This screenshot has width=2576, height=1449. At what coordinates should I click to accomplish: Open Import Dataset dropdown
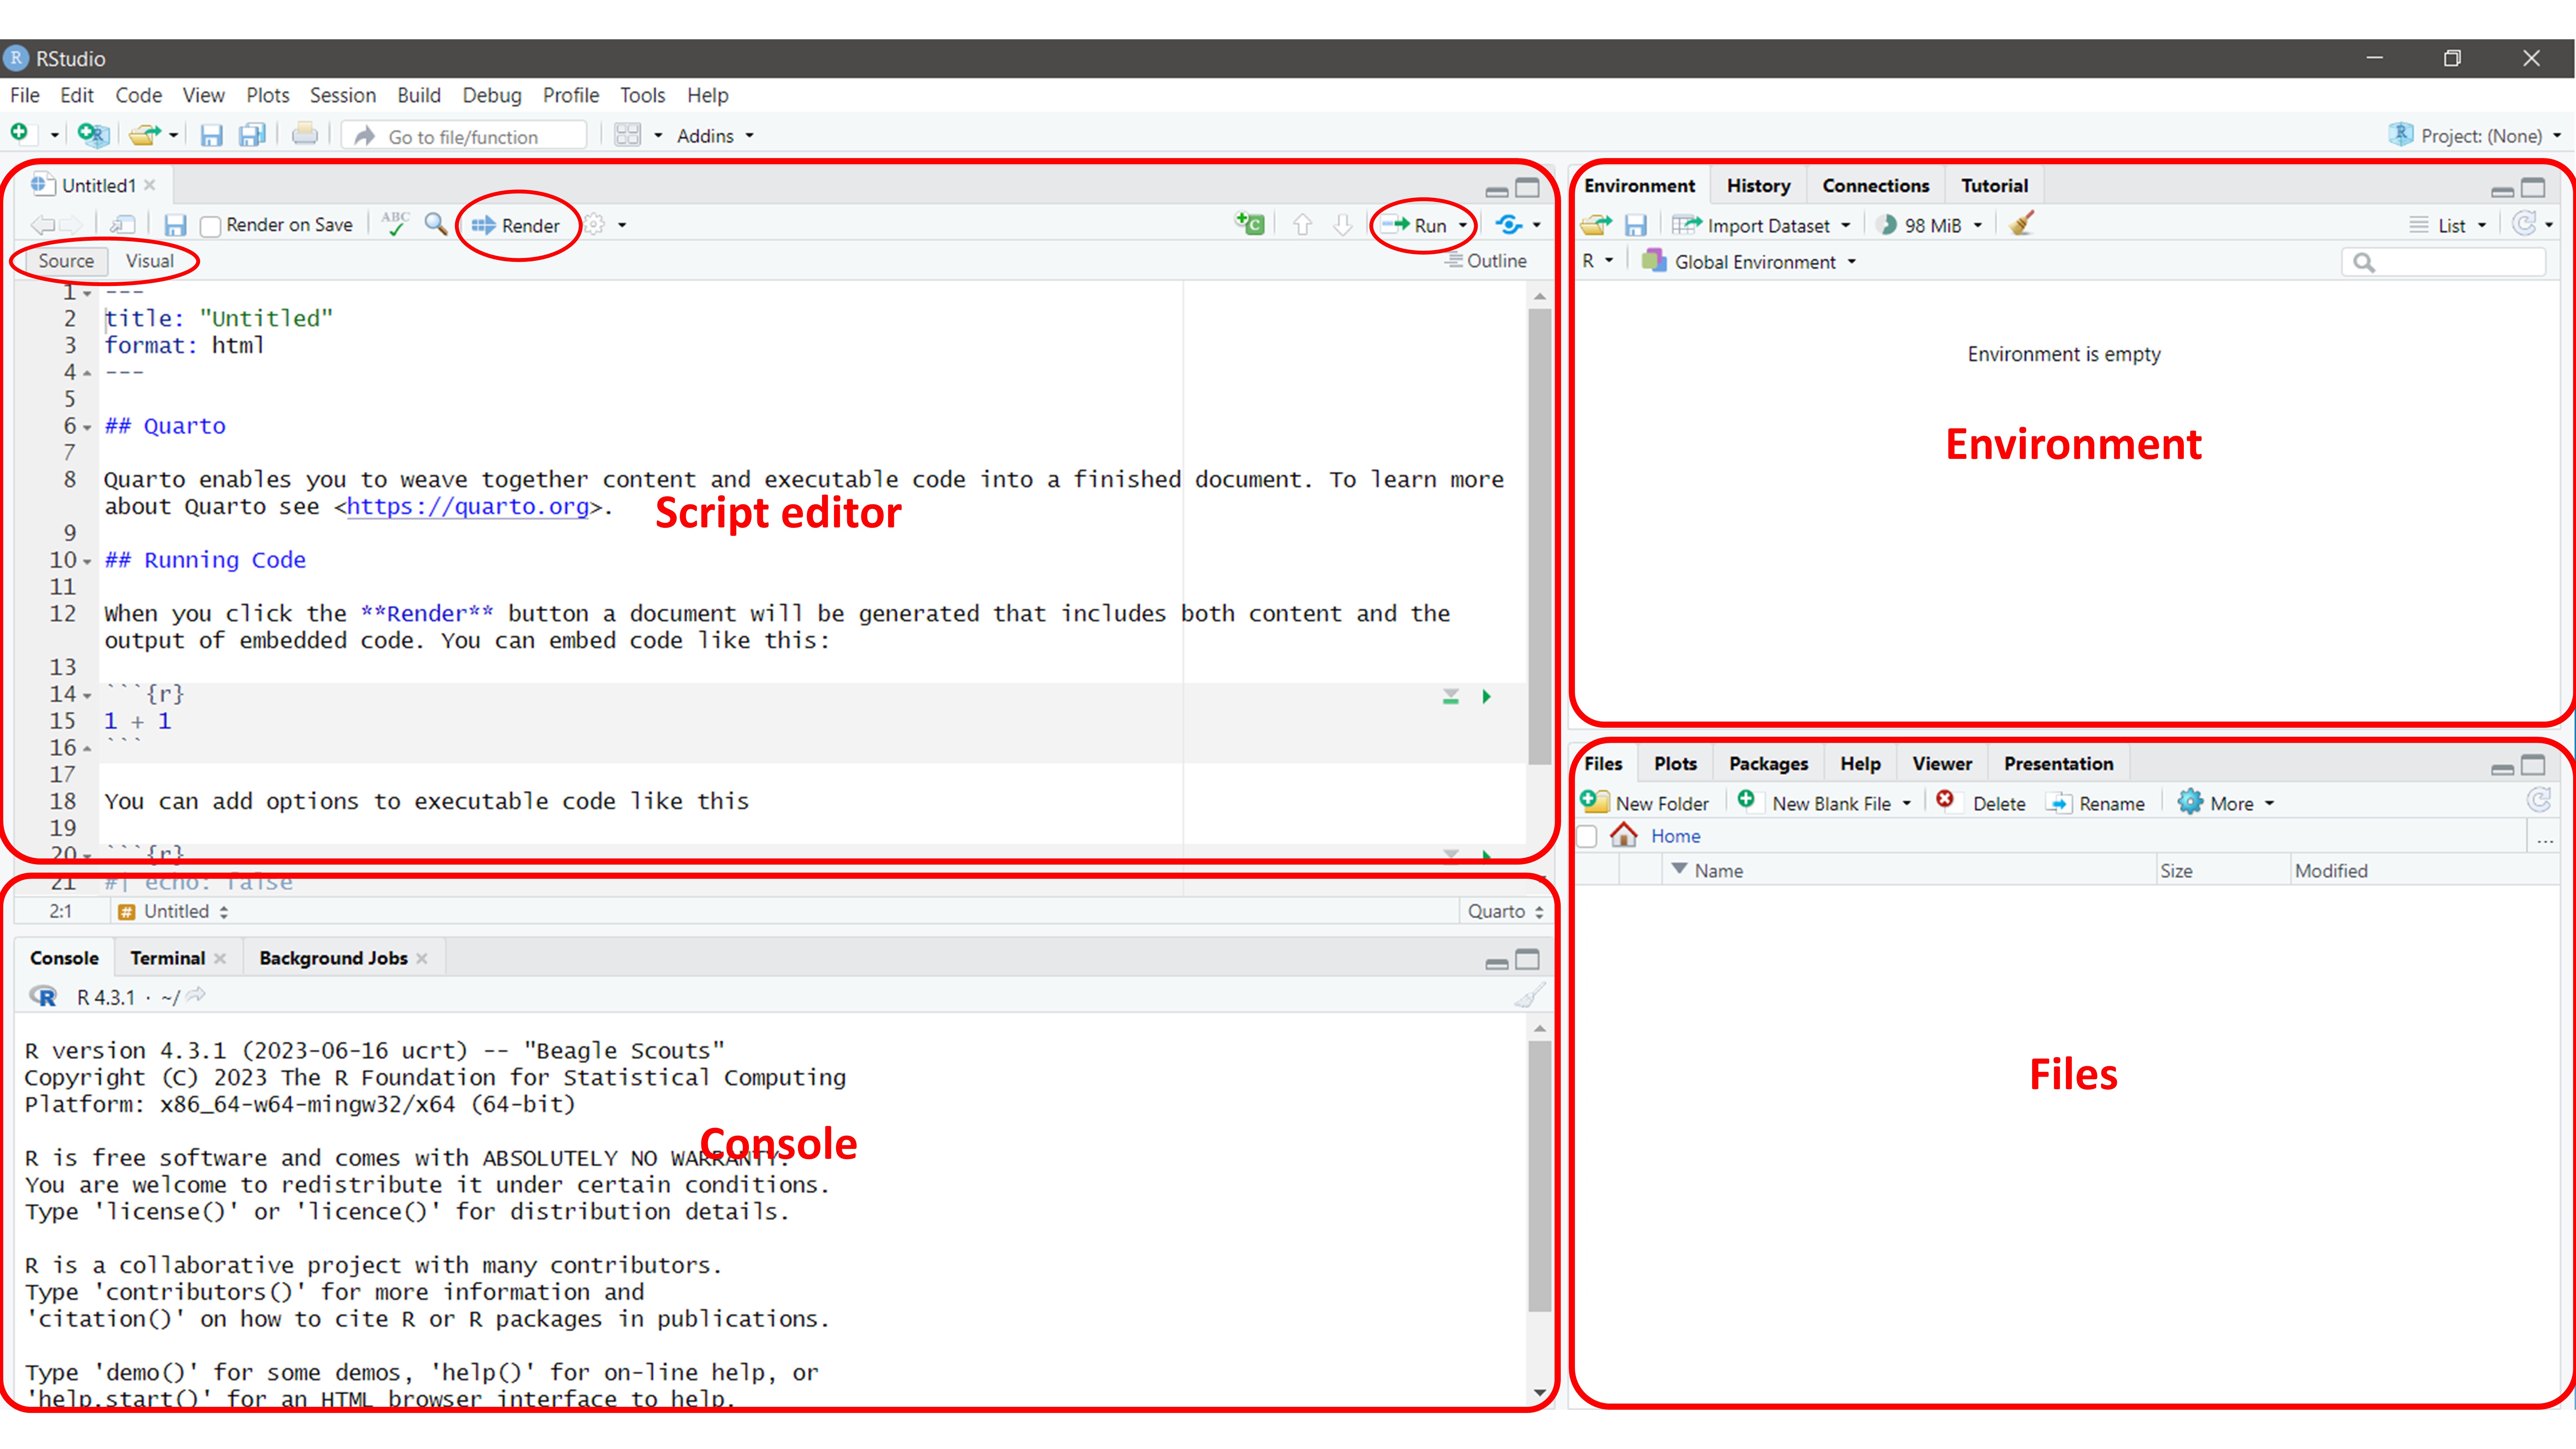[1762, 226]
